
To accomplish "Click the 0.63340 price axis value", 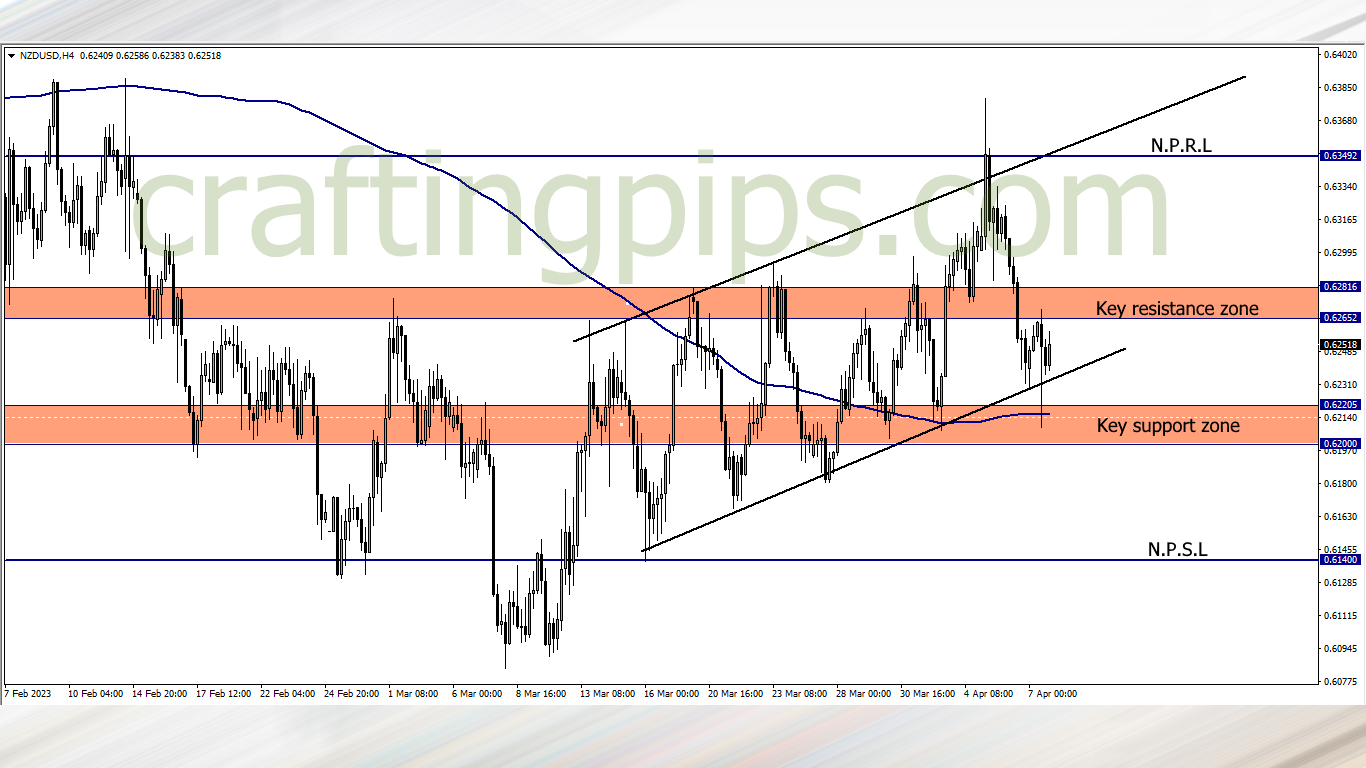I will (x=1340, y=187).
